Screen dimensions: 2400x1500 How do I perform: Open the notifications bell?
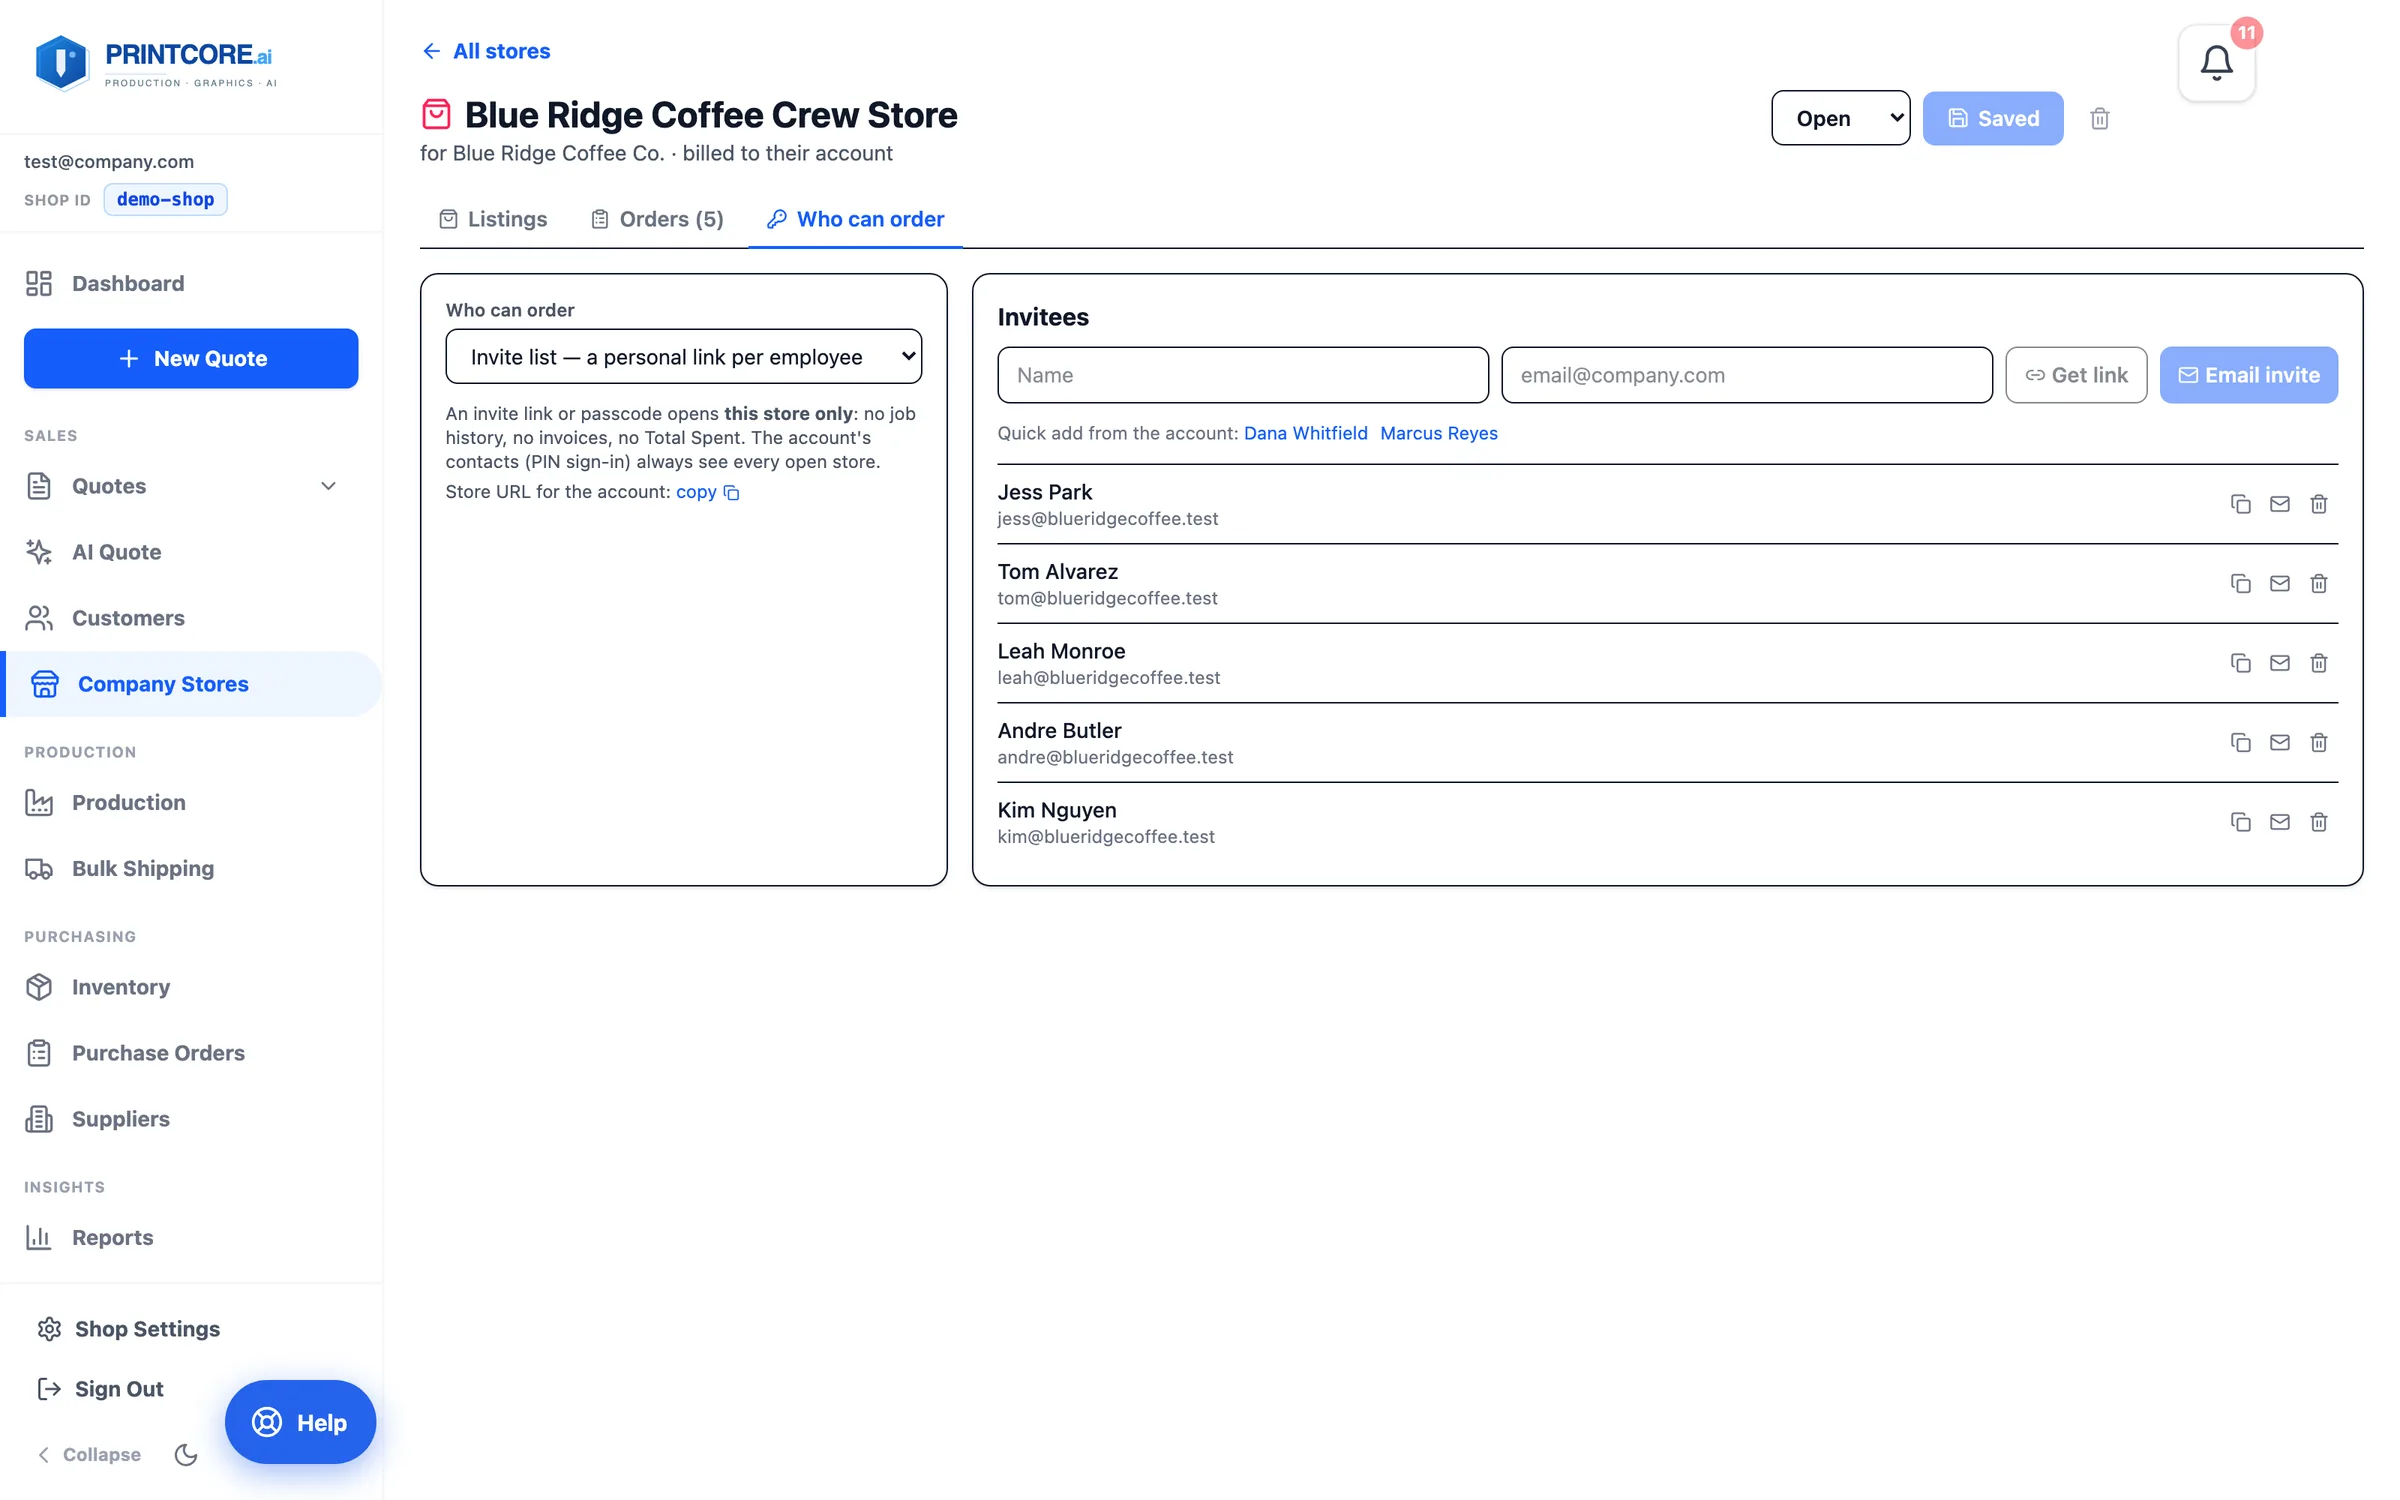2216,63
